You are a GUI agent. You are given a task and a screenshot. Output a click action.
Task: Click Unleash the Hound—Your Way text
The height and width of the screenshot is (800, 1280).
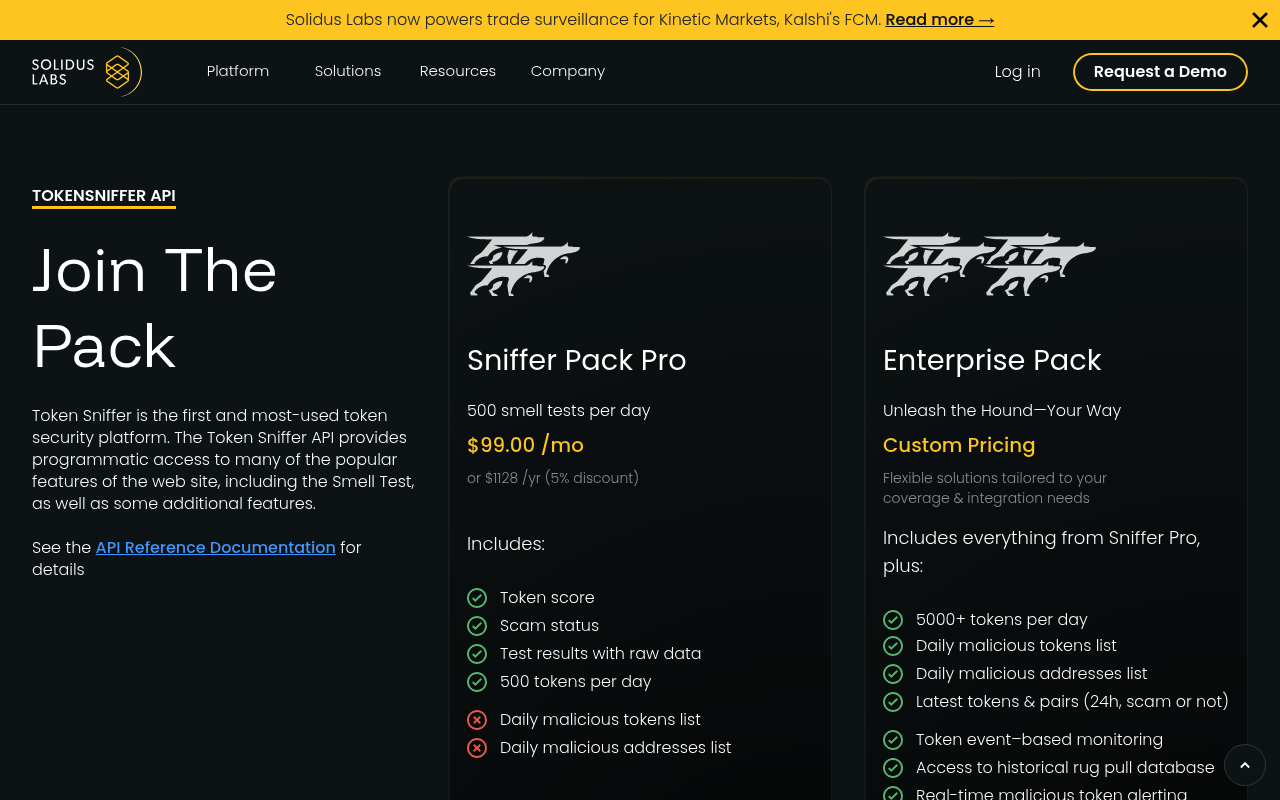pyautogui.click(x=1002, y=410)
